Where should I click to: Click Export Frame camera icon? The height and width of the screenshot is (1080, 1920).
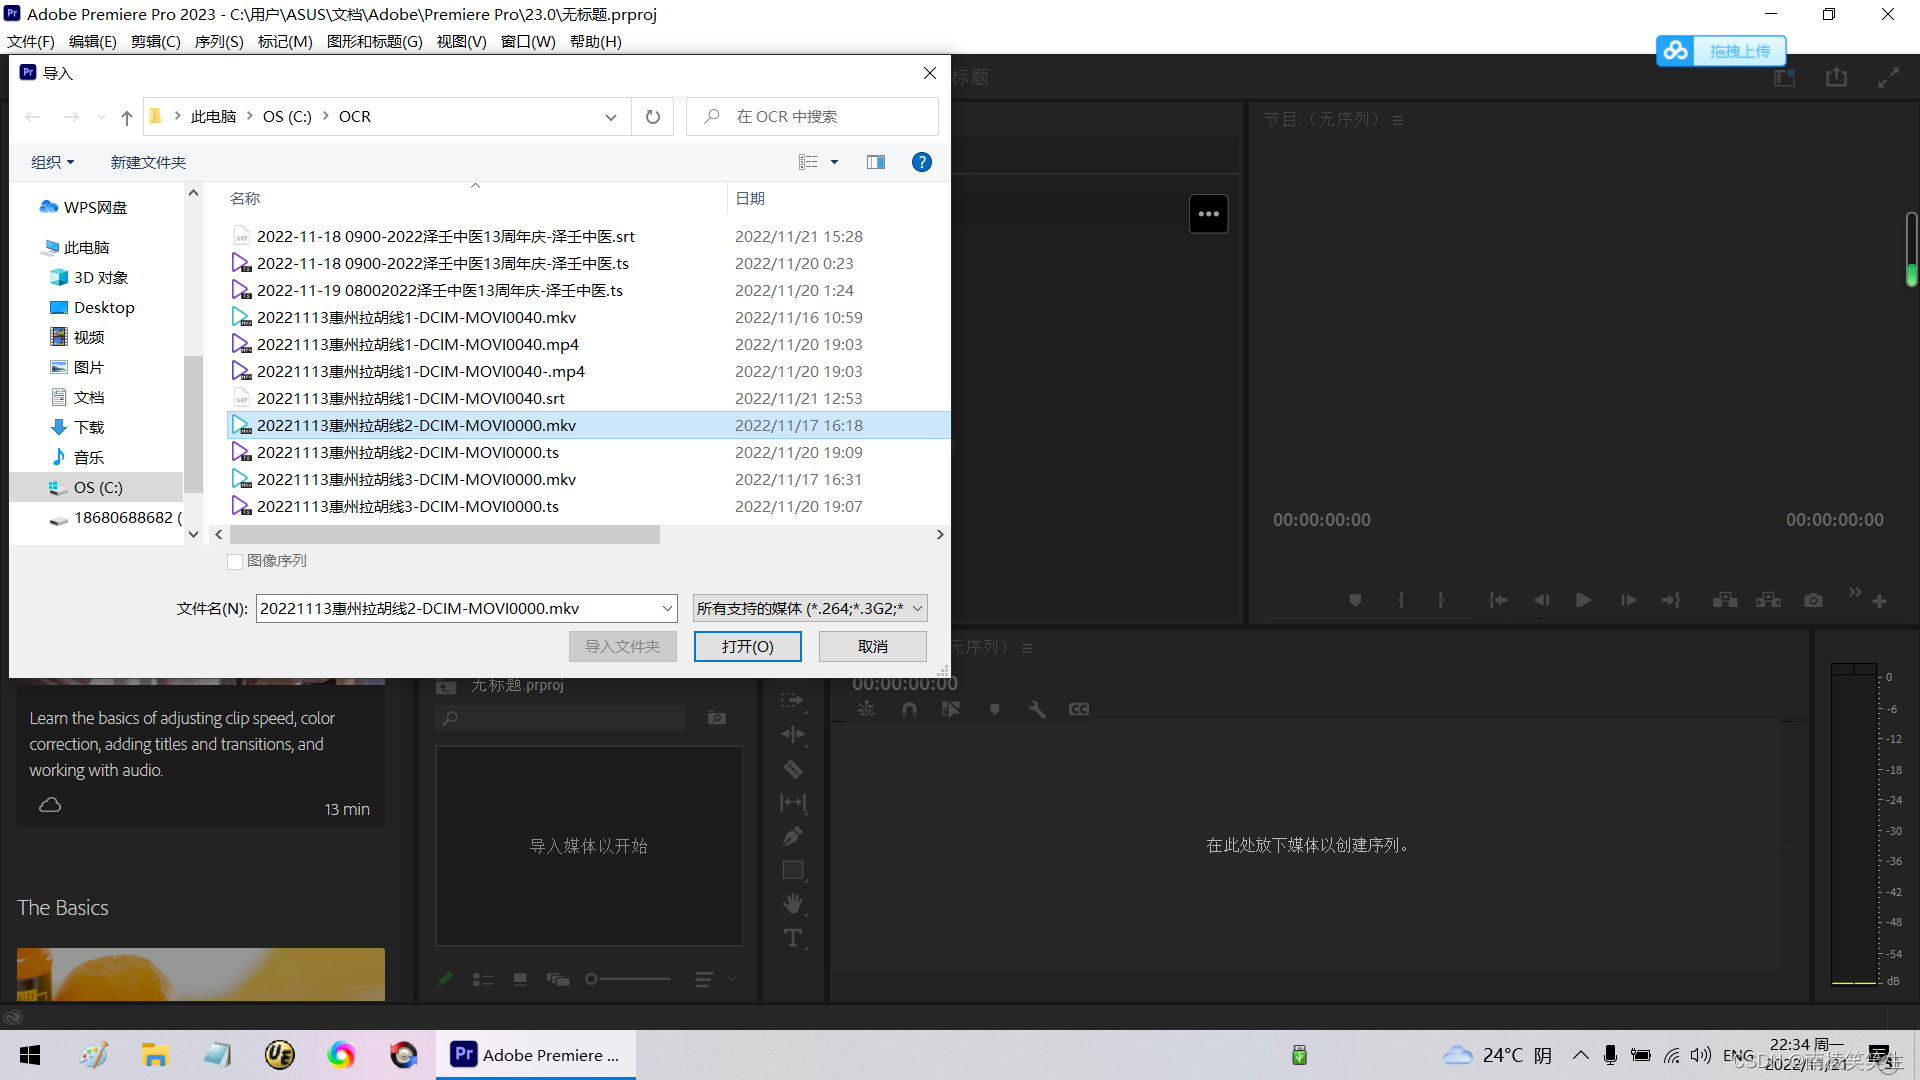pos(1813,600)
